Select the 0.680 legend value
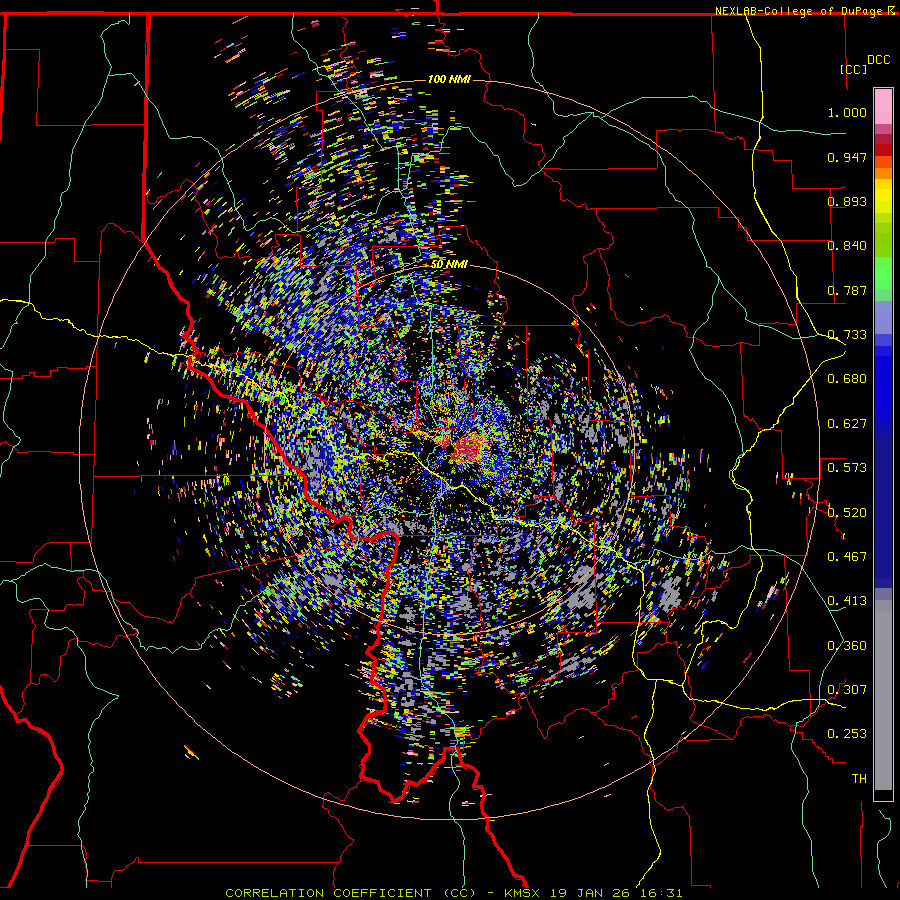Image resolution: width=900 pixels, height=900 pixels. (847, 379)
